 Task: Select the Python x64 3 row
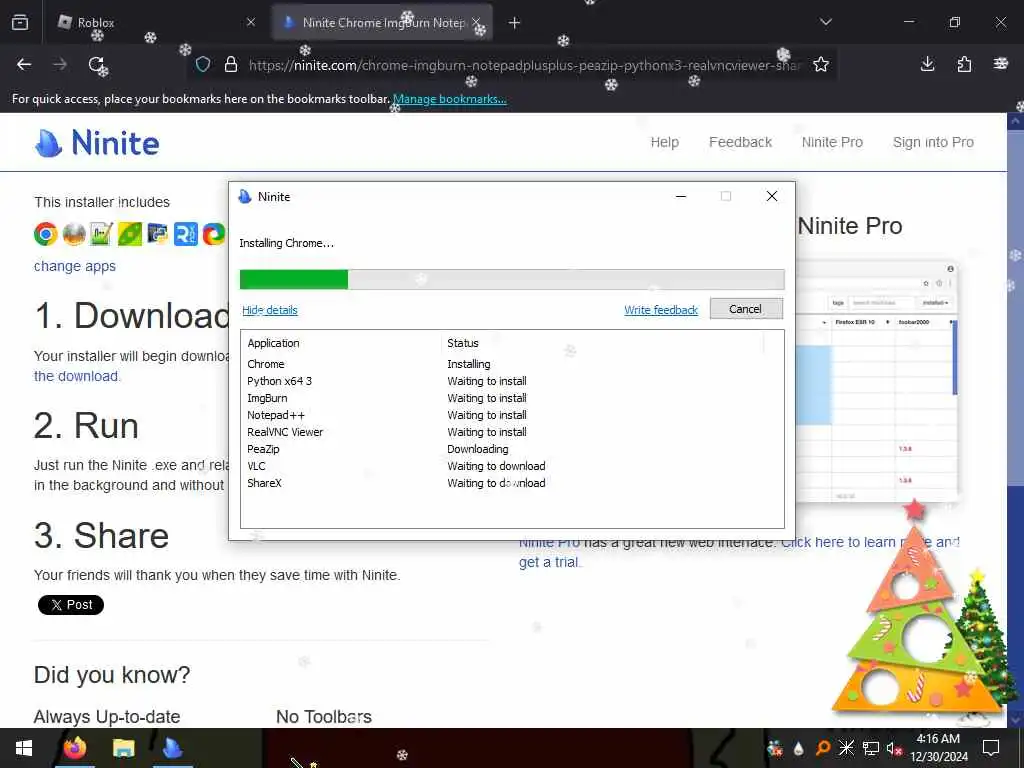pyautogui.click(x=512, y=381)
